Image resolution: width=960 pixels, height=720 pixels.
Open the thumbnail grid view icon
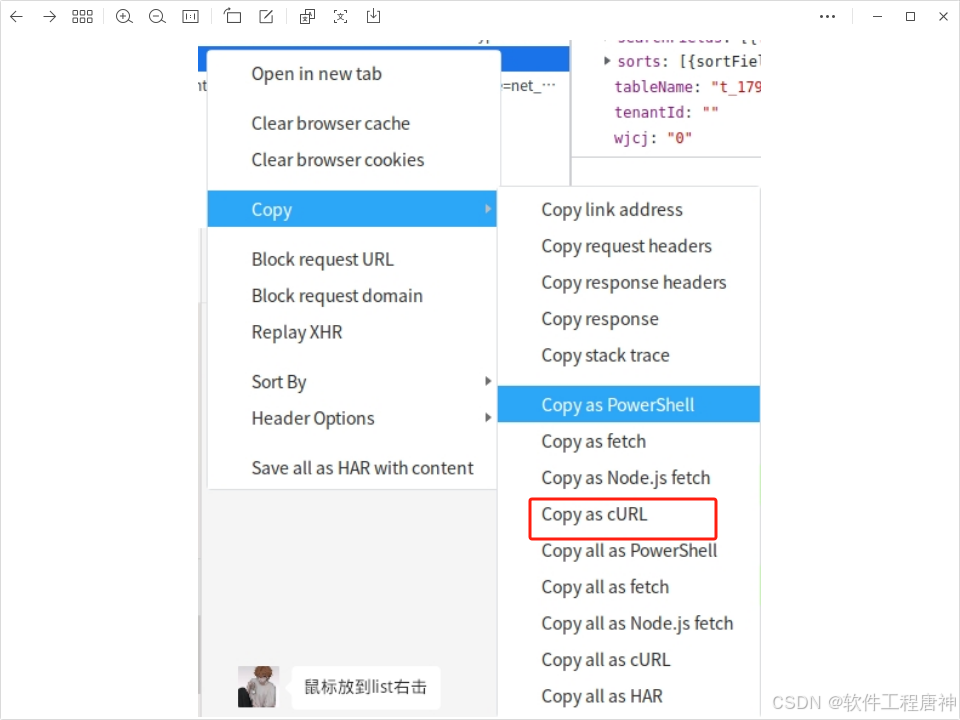coord(83,16)
